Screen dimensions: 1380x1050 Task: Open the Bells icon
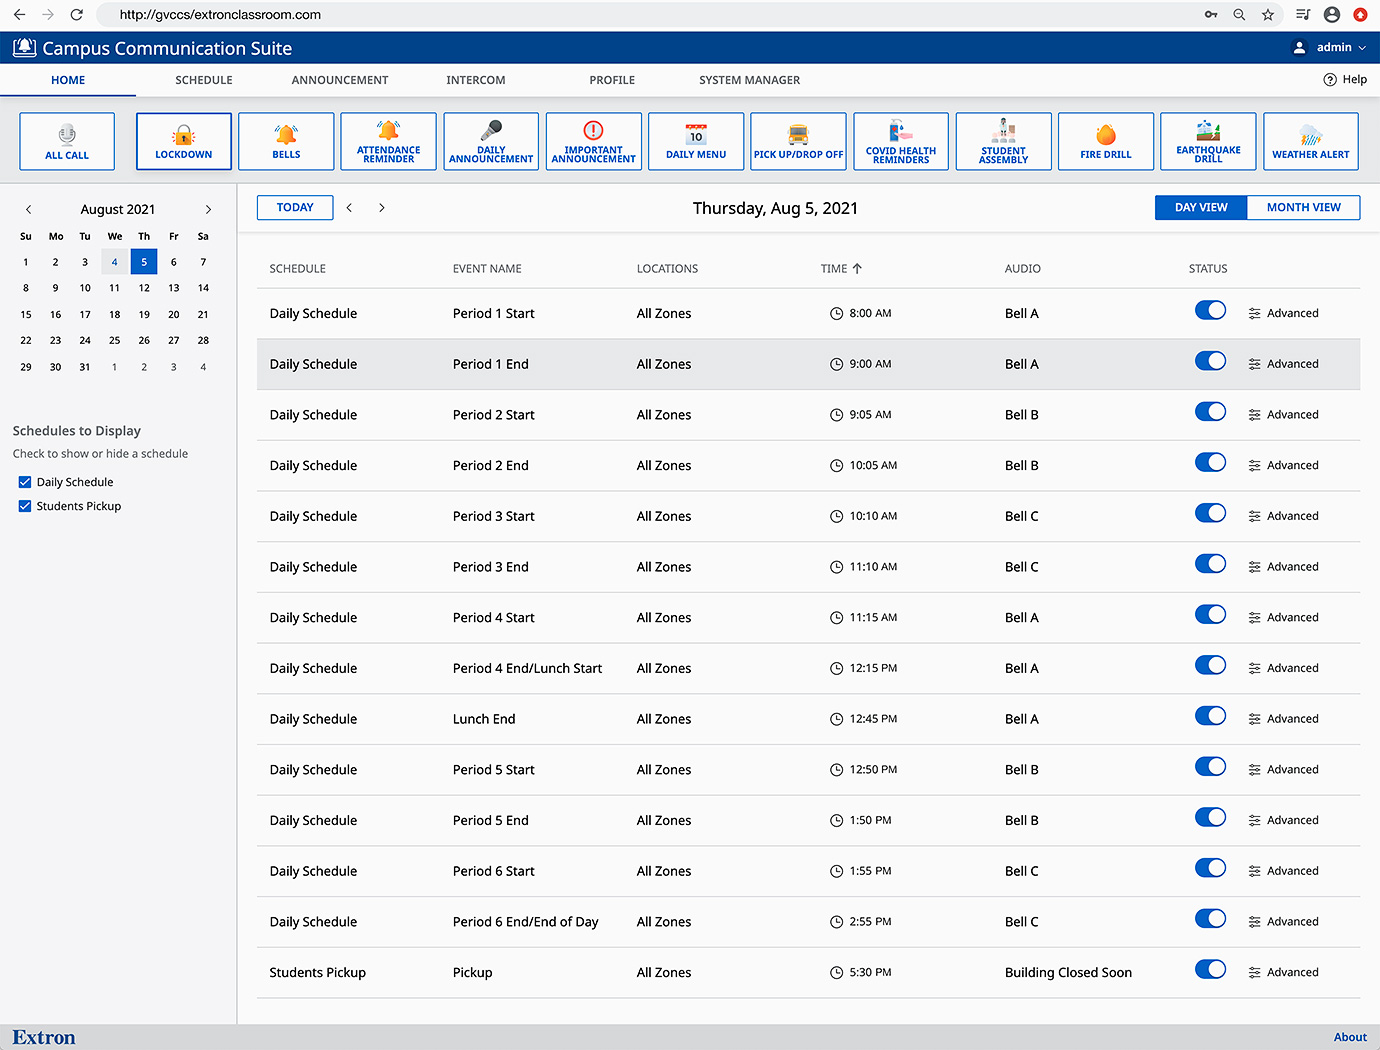pyautogui.click(x=286, y=141)
